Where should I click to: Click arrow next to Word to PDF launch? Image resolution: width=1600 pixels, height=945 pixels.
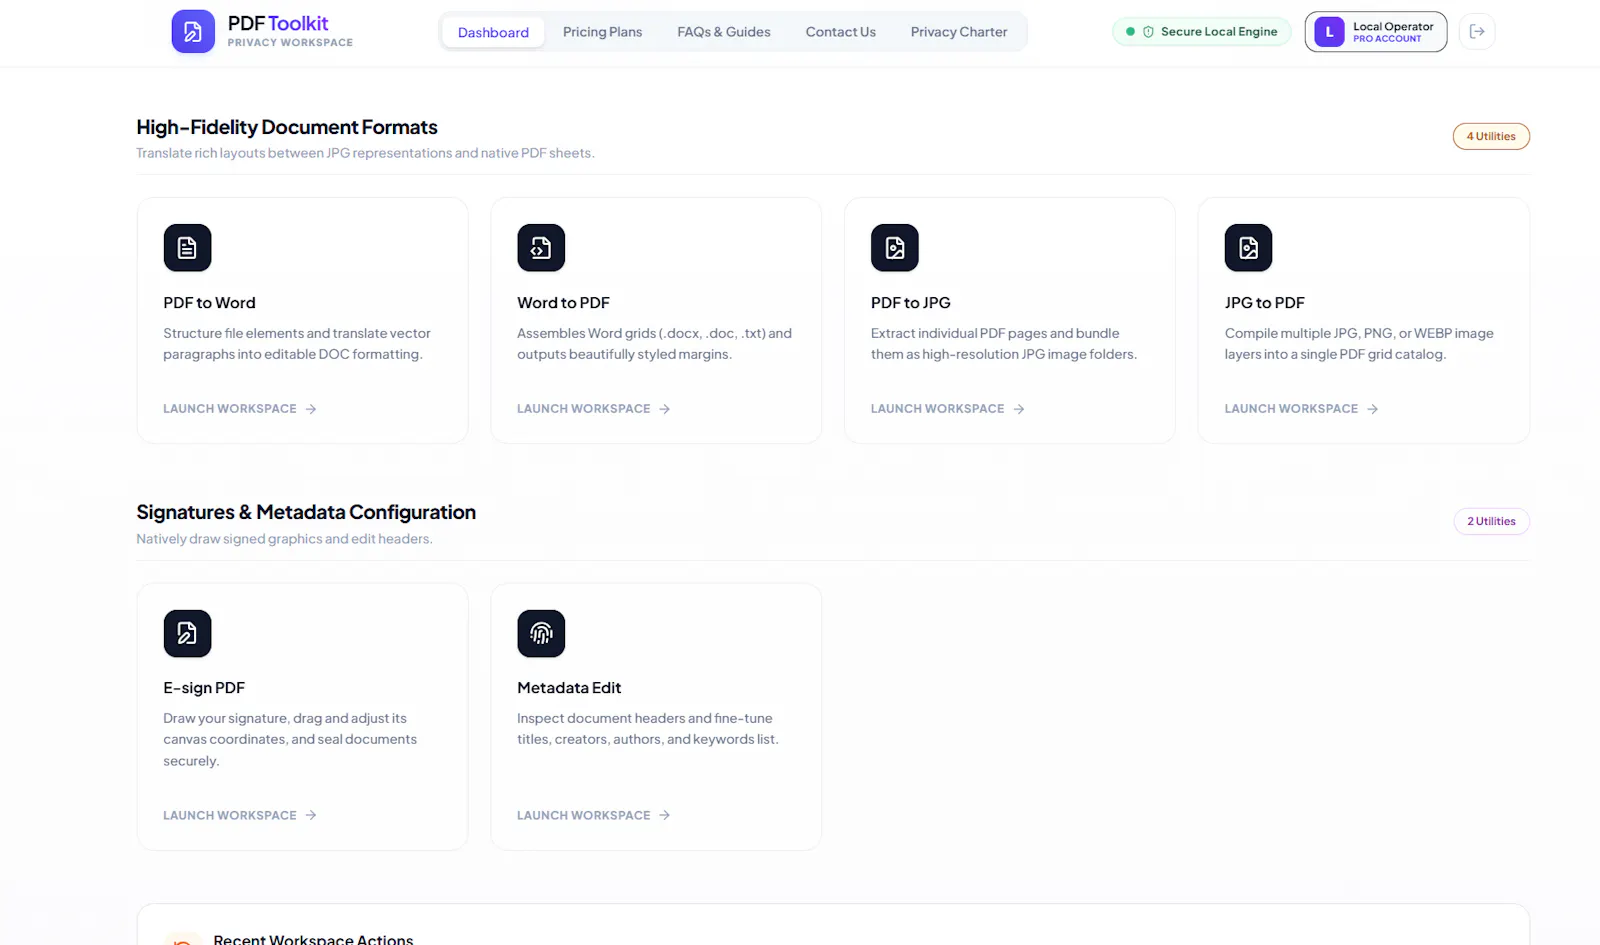[665, 409]
